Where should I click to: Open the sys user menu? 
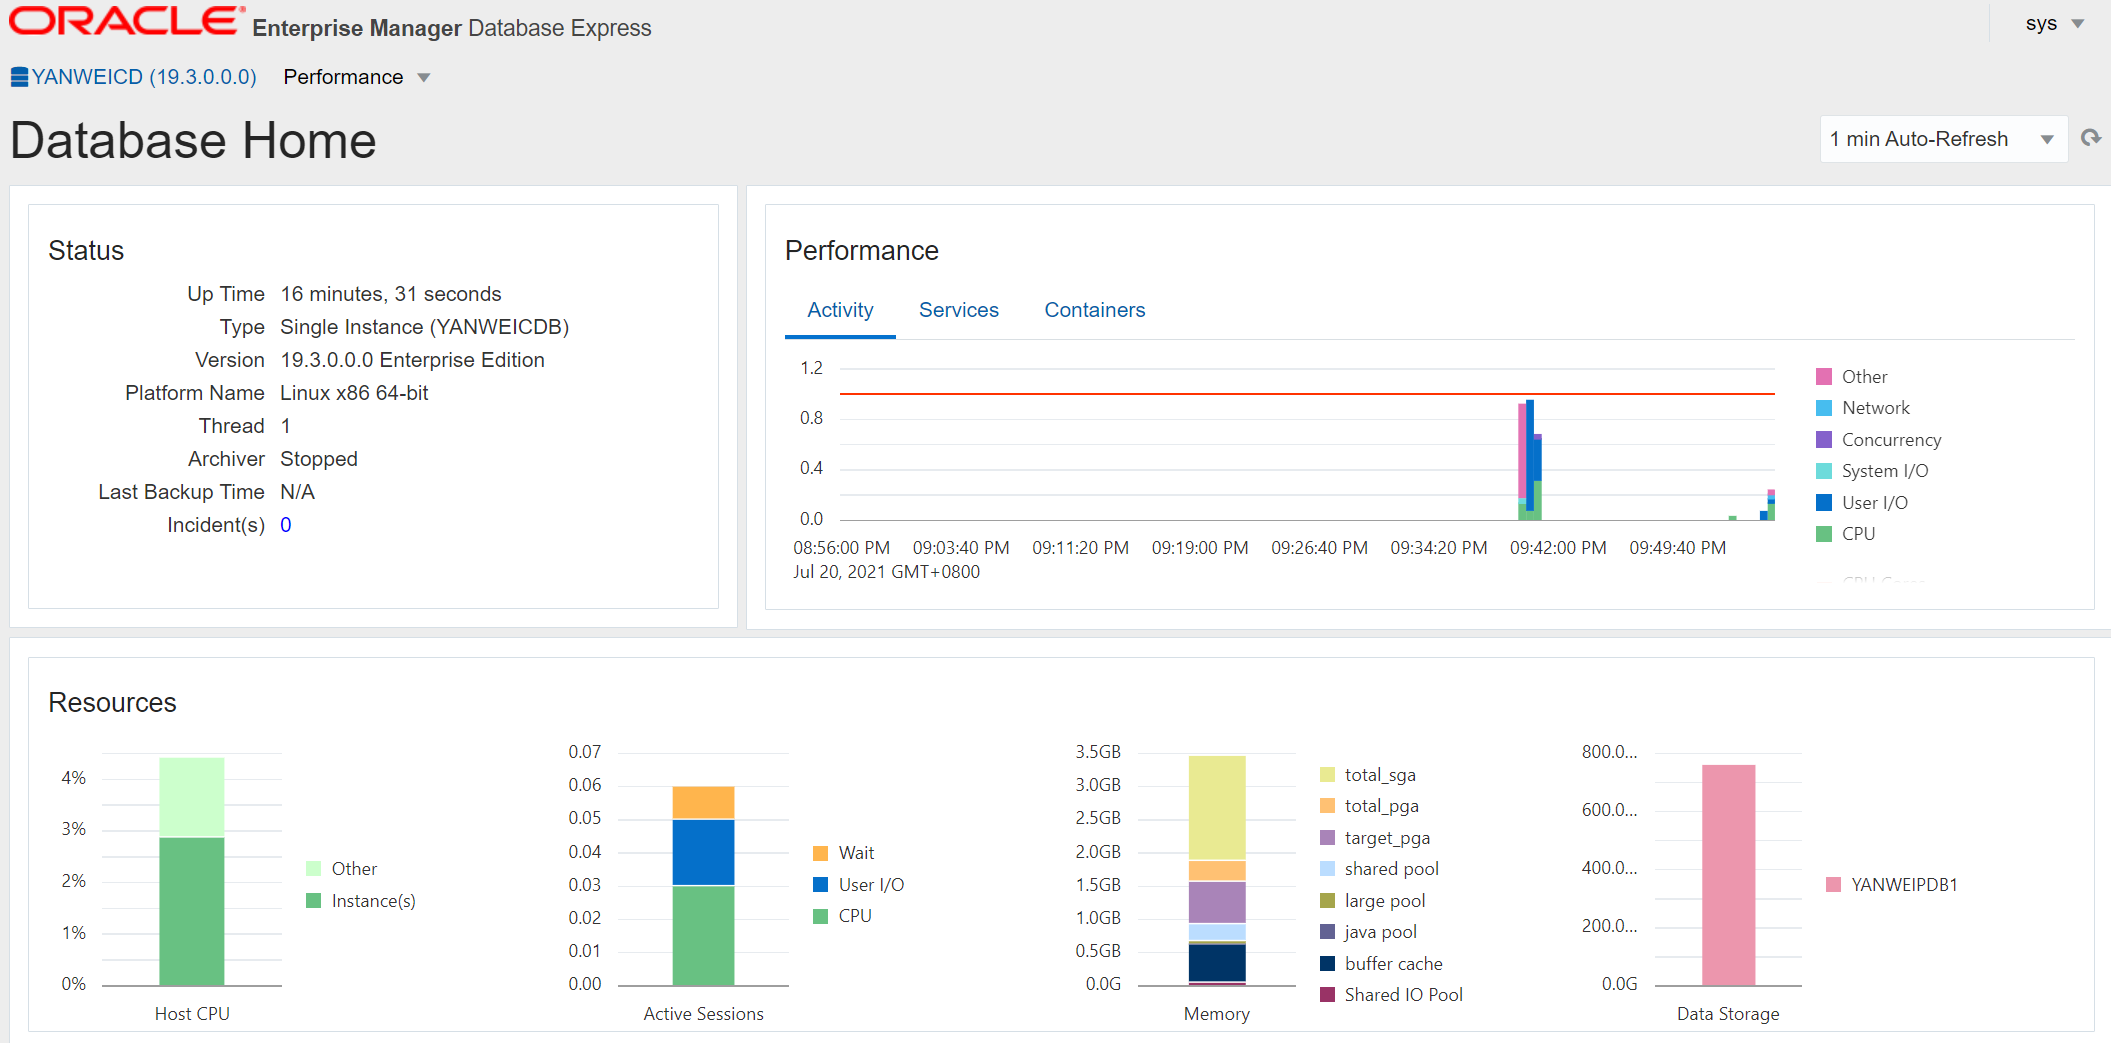coord(2055,24)
